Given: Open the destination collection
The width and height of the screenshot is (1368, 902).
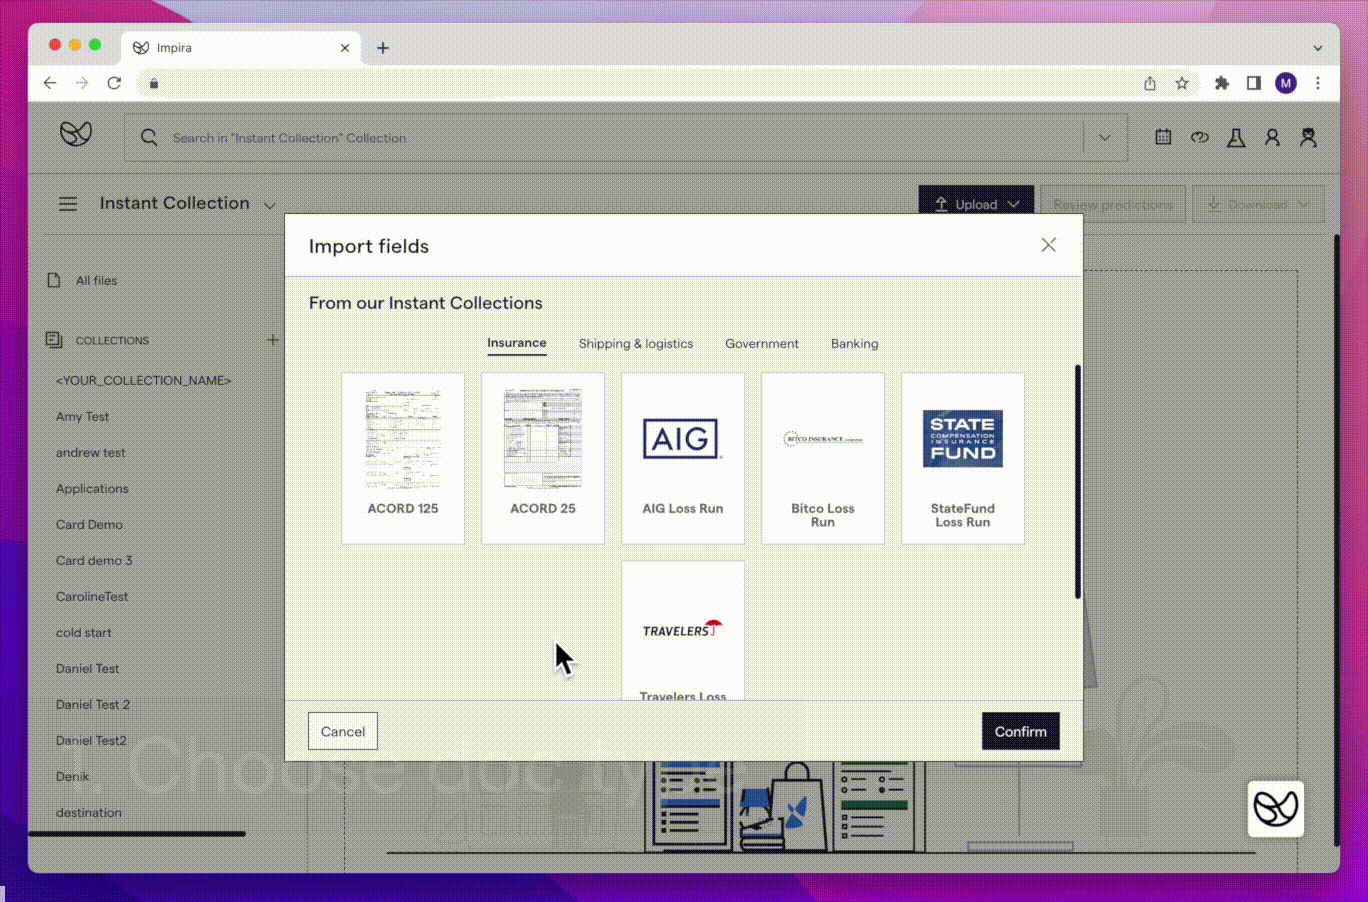Looking at the screenshot, I should [x=88, y=812].
